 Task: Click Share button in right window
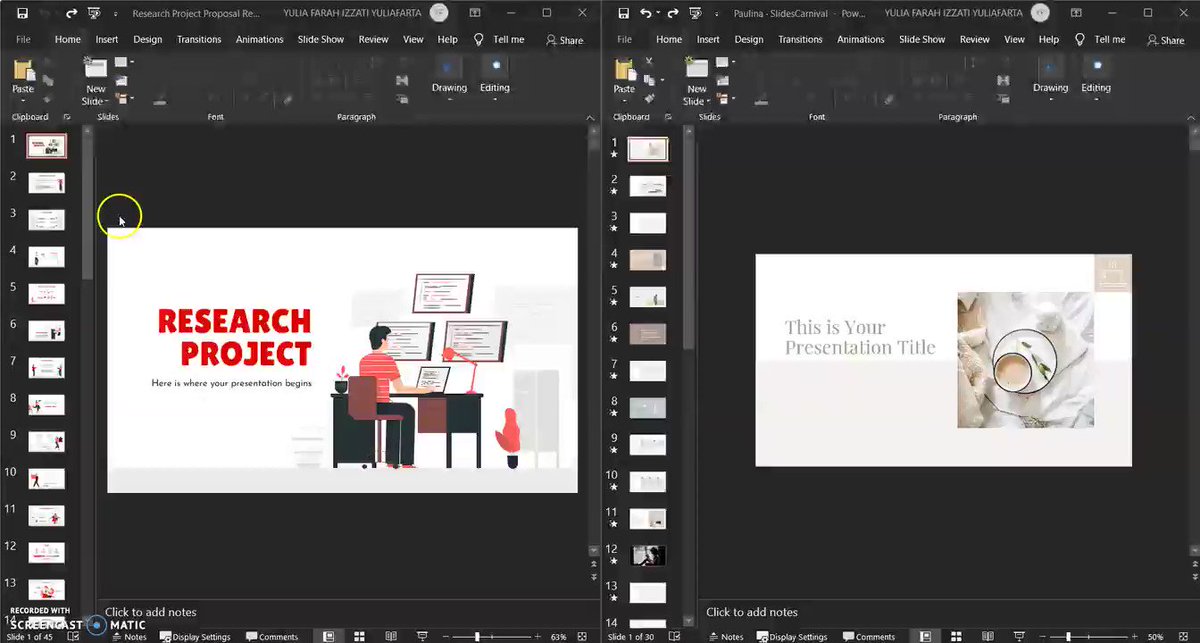(1166, 40)
